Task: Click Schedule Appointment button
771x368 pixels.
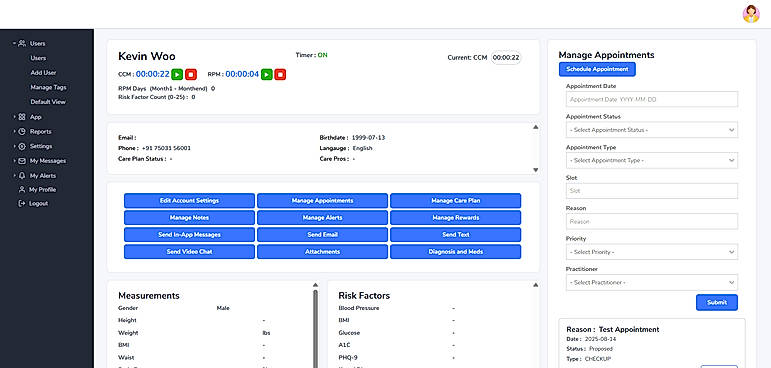Action: point(597,69)
